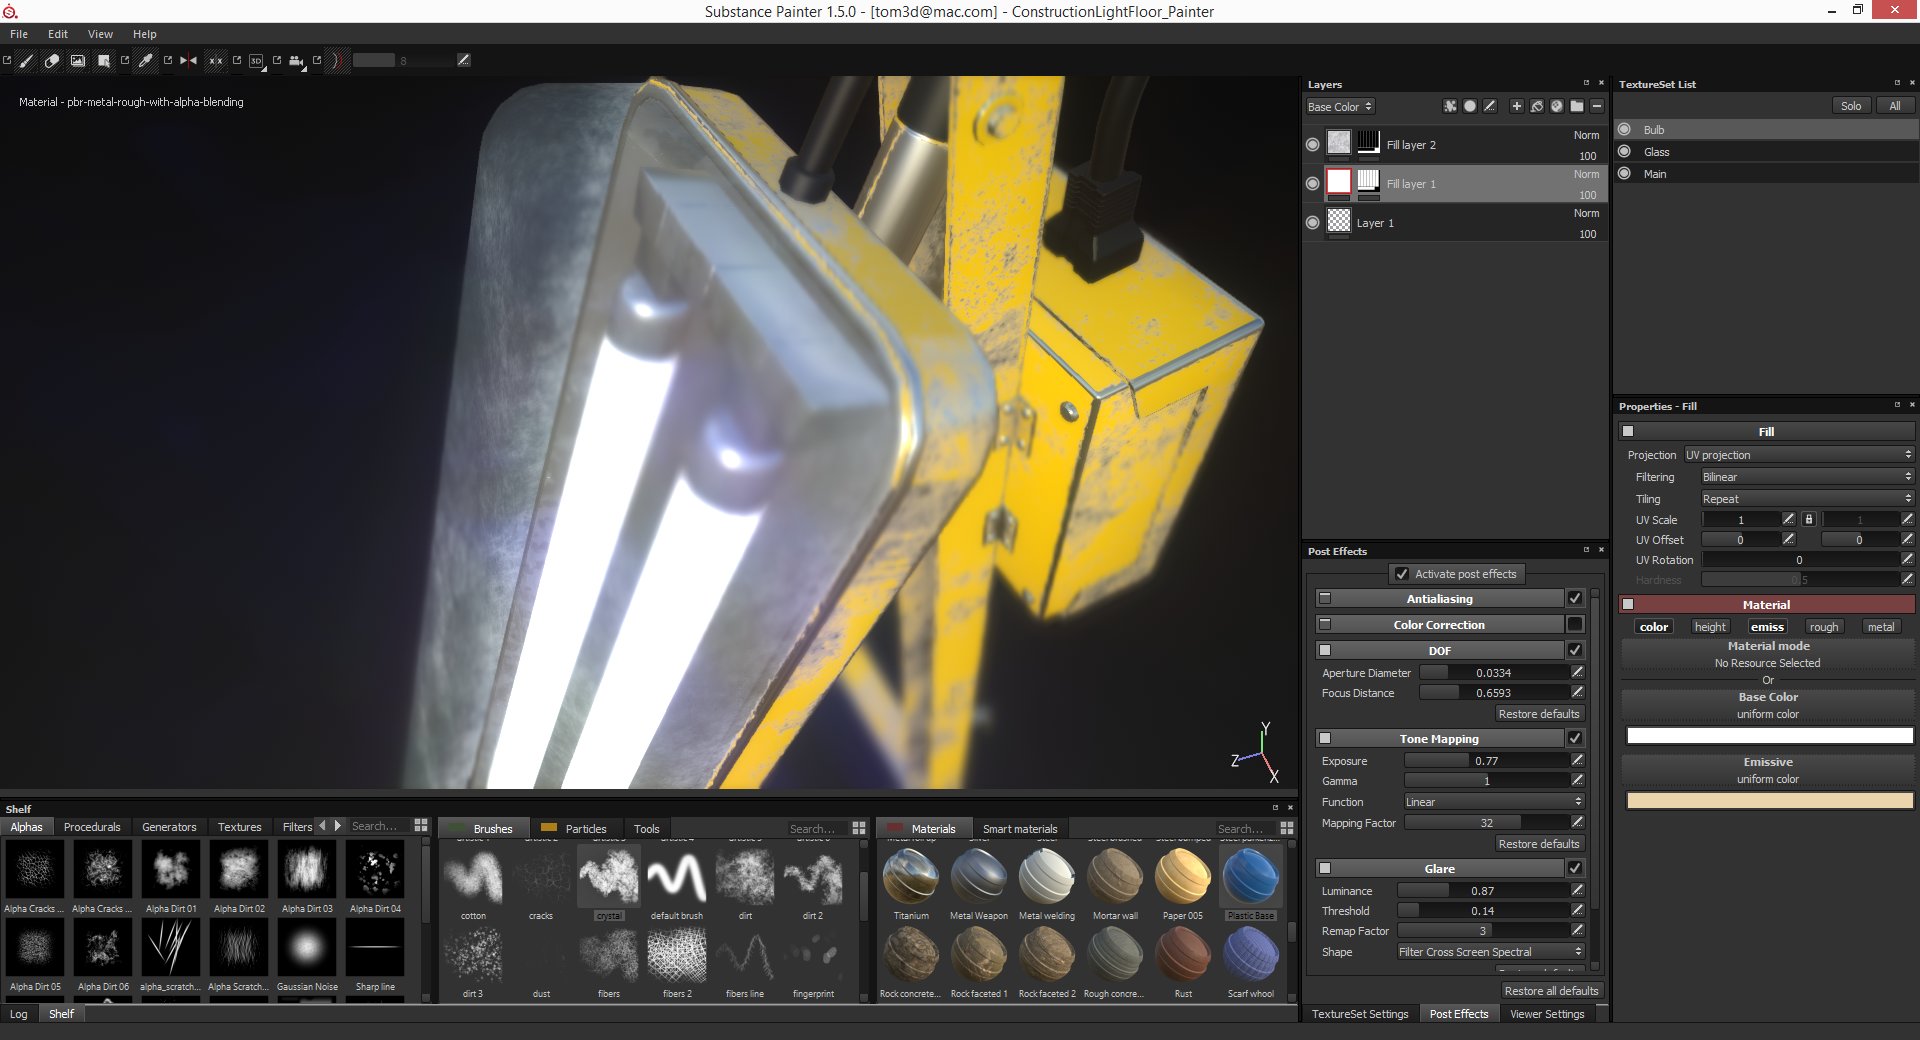Activate the Projection painting tool
Image resolution: width=1920 pixels, height=1040 pixels.
(x=78, y=60)
